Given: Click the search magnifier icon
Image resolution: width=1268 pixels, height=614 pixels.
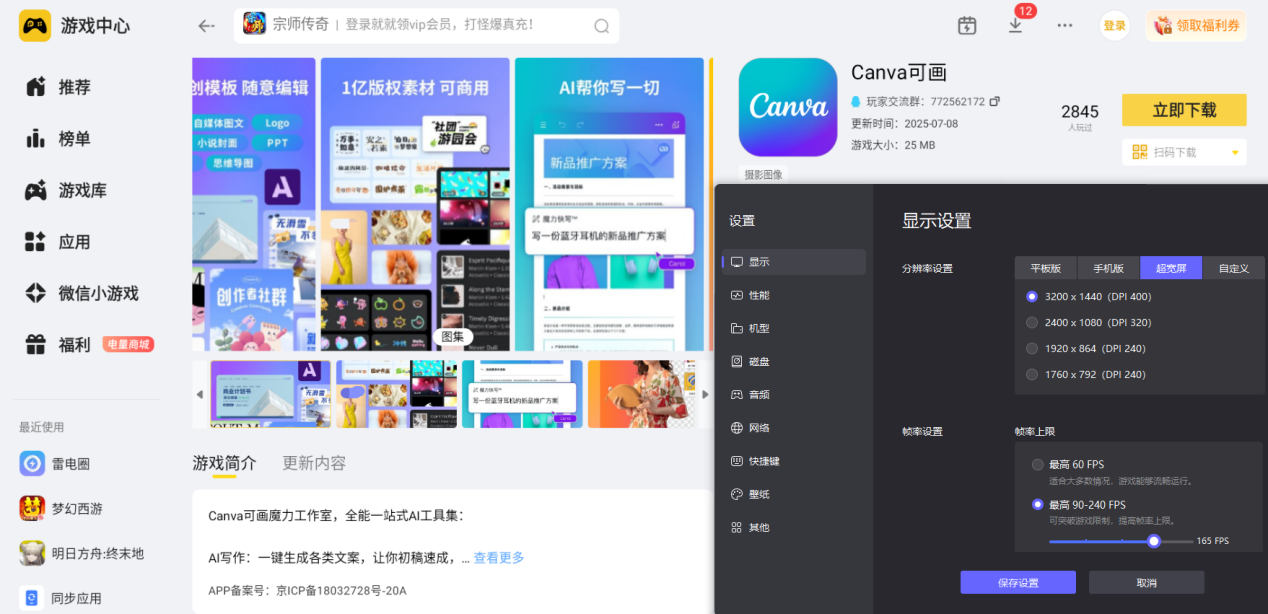Looking at the screenshot, I should pos(601,26).
